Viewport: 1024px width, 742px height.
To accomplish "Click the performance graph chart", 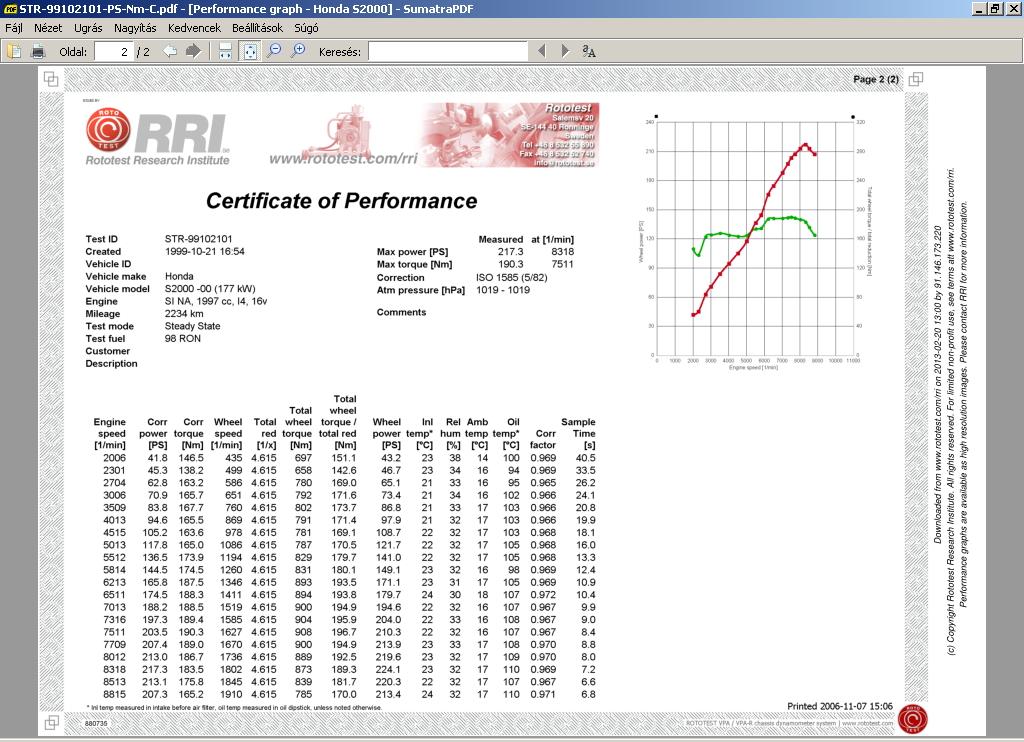I will (755, 242).
